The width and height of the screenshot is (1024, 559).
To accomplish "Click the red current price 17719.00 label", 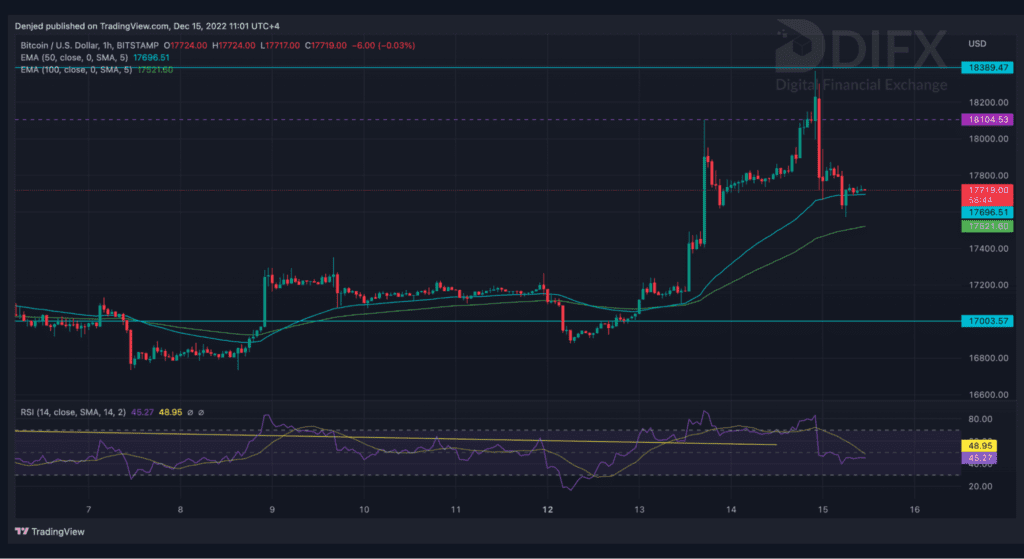I will [987, 190].
